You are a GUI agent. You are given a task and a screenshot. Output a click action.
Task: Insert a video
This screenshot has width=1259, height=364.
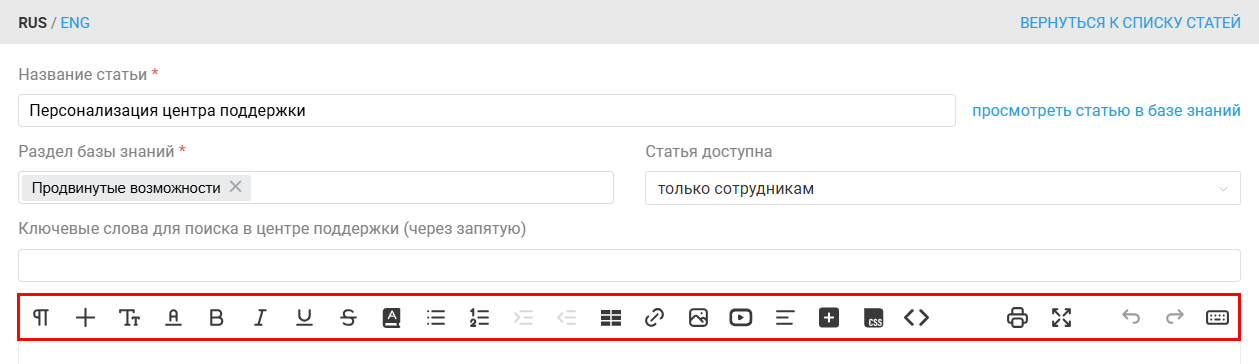coord(741,318)
